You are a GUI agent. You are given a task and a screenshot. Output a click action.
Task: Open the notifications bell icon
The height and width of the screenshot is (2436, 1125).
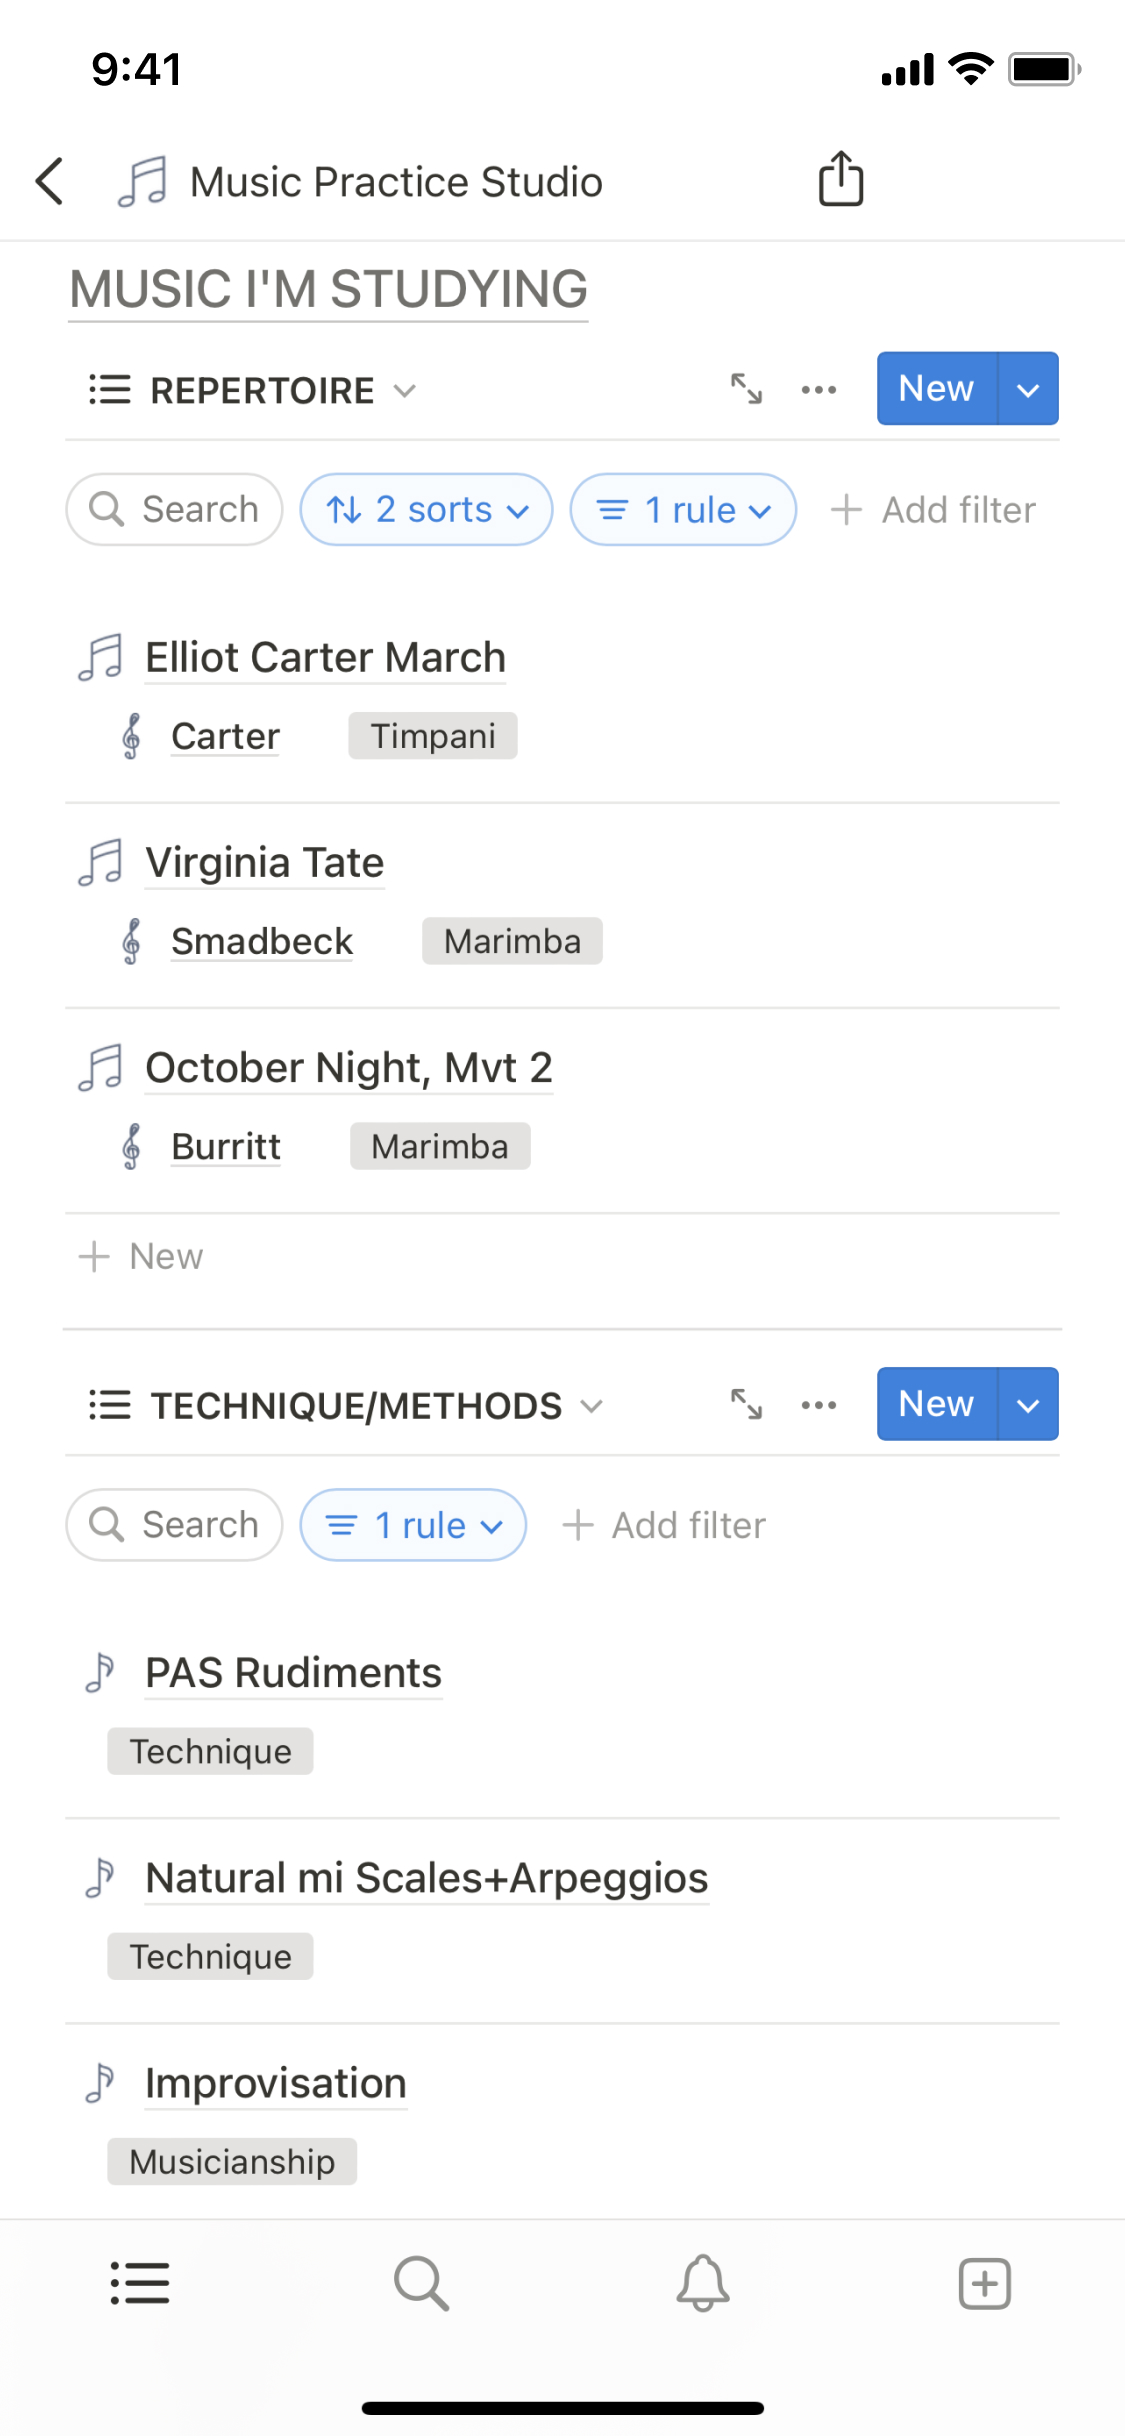pyautogui.click(x=703, y=2283)
